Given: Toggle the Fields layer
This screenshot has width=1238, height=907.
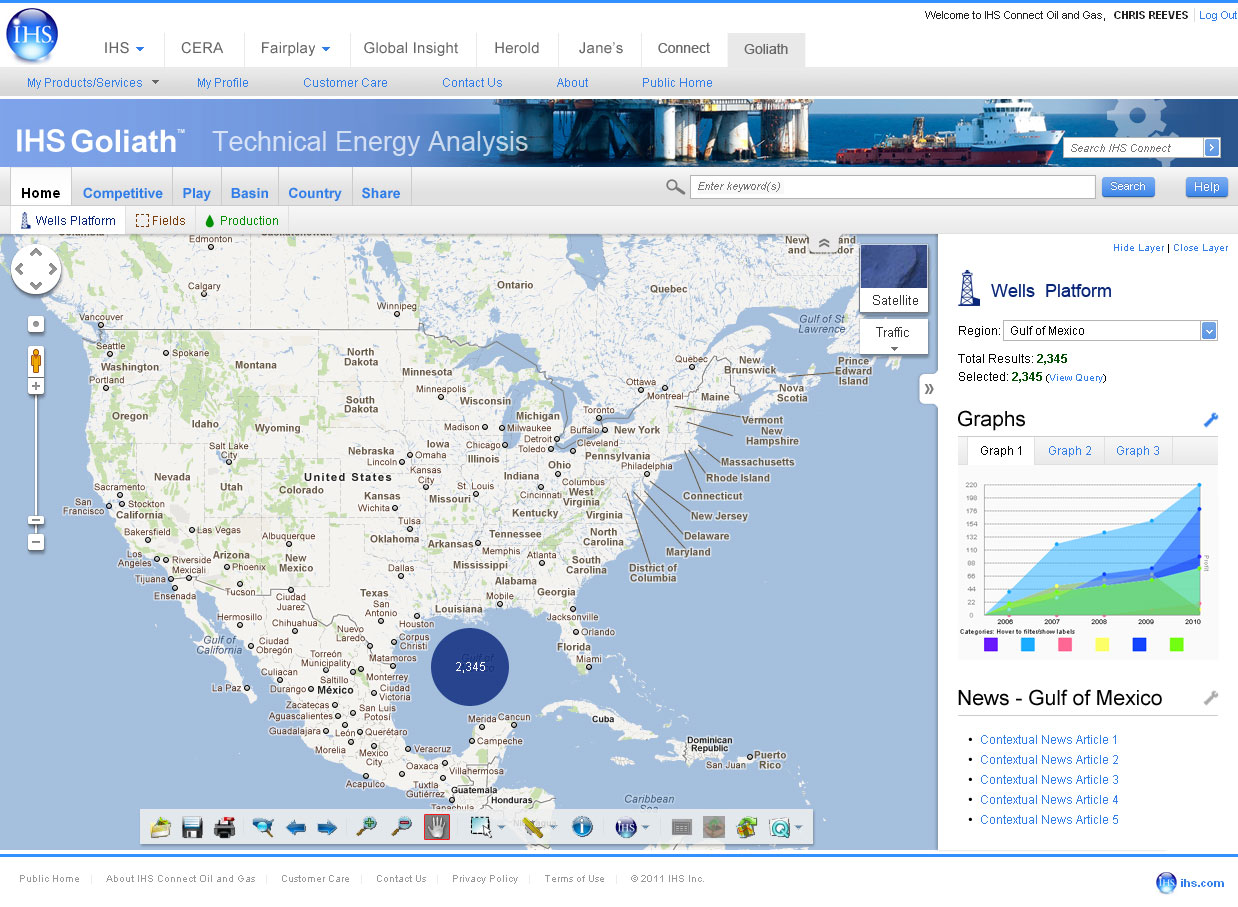Looking at the screenshot, I should coord(161,221).
